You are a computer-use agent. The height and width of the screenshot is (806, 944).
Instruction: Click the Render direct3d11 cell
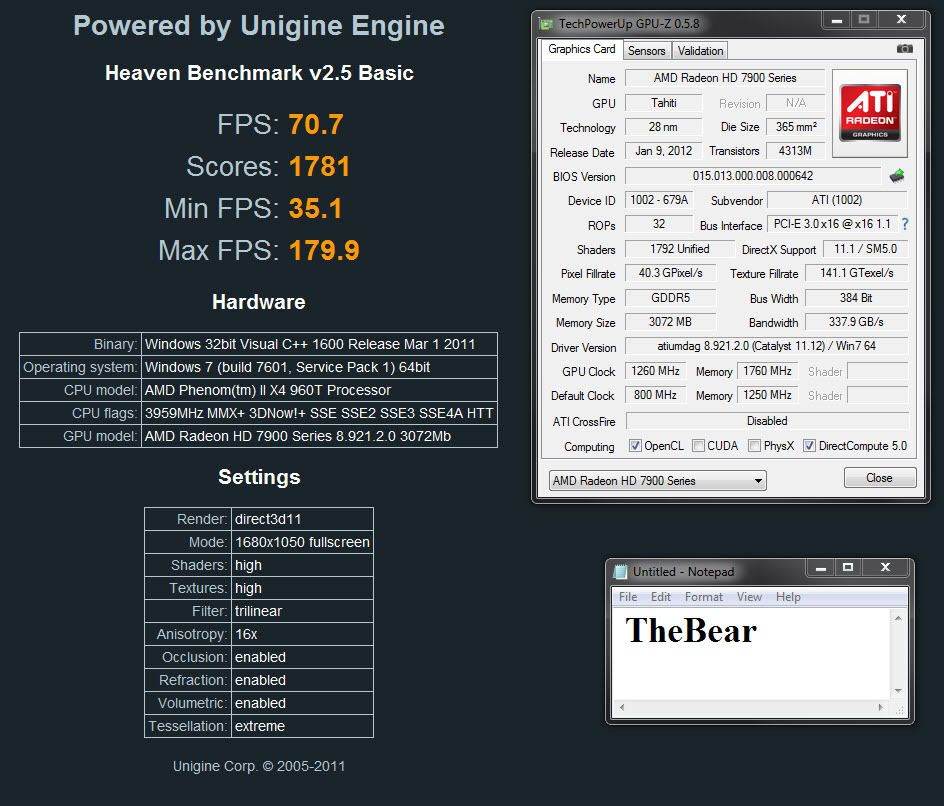coord(302,519)
